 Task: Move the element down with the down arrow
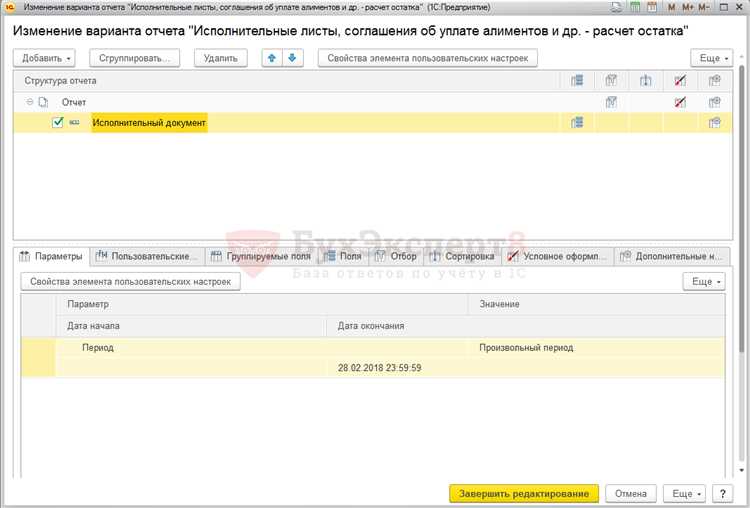point(291,58)
